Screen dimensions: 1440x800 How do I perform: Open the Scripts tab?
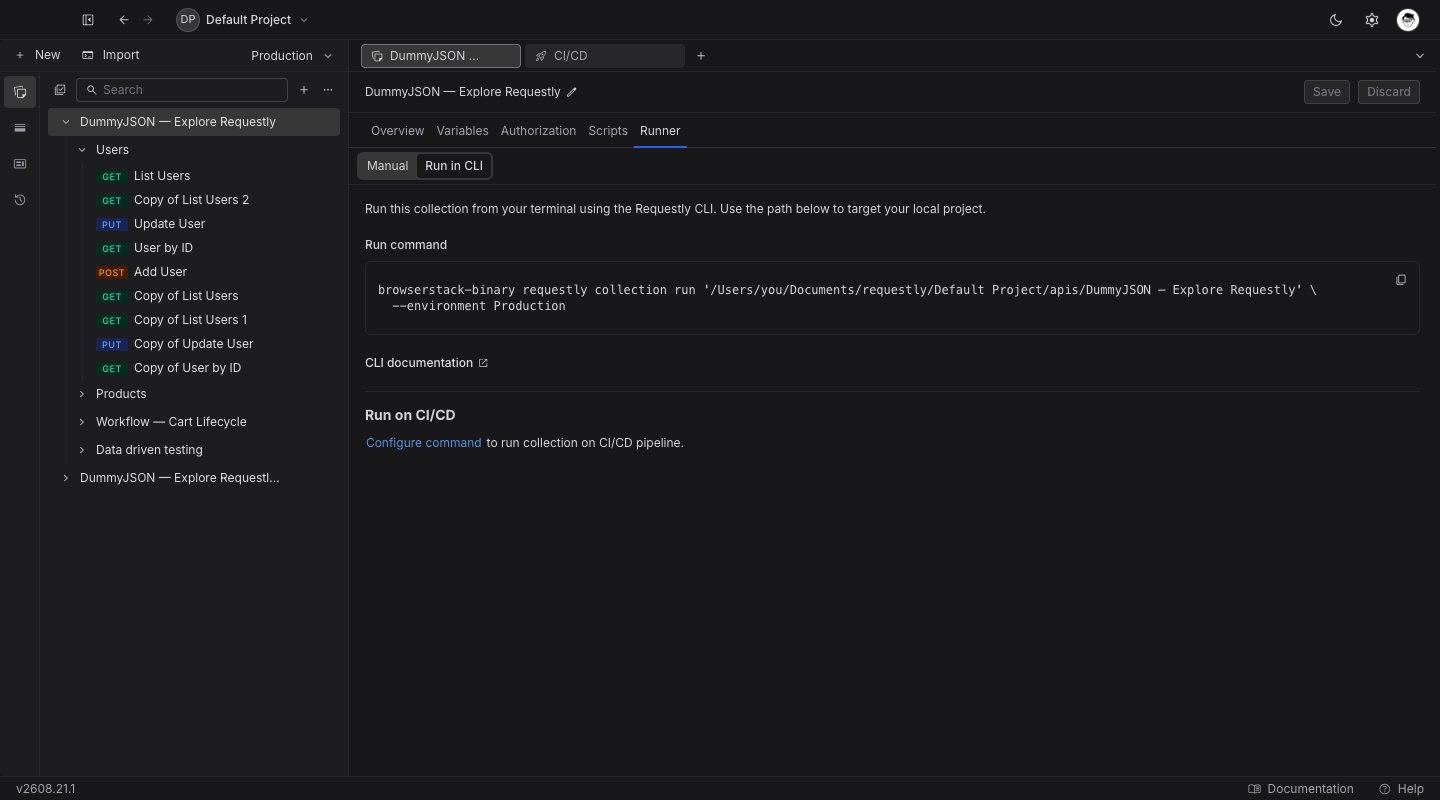click(608, 131)
